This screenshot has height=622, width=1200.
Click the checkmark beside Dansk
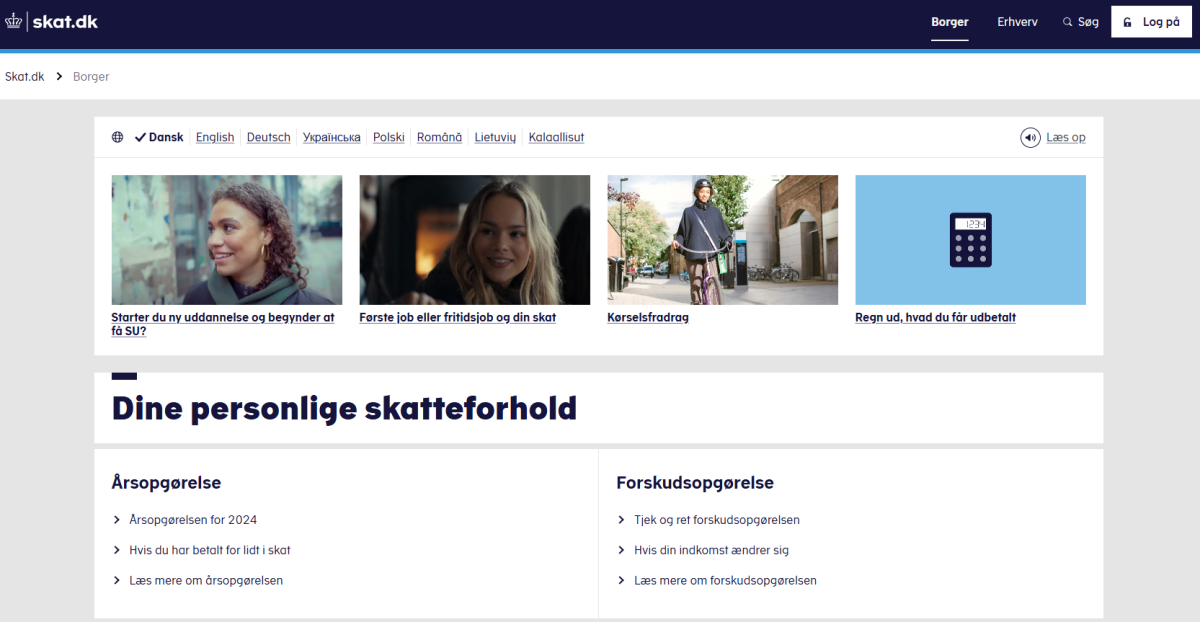pos(140,137)
